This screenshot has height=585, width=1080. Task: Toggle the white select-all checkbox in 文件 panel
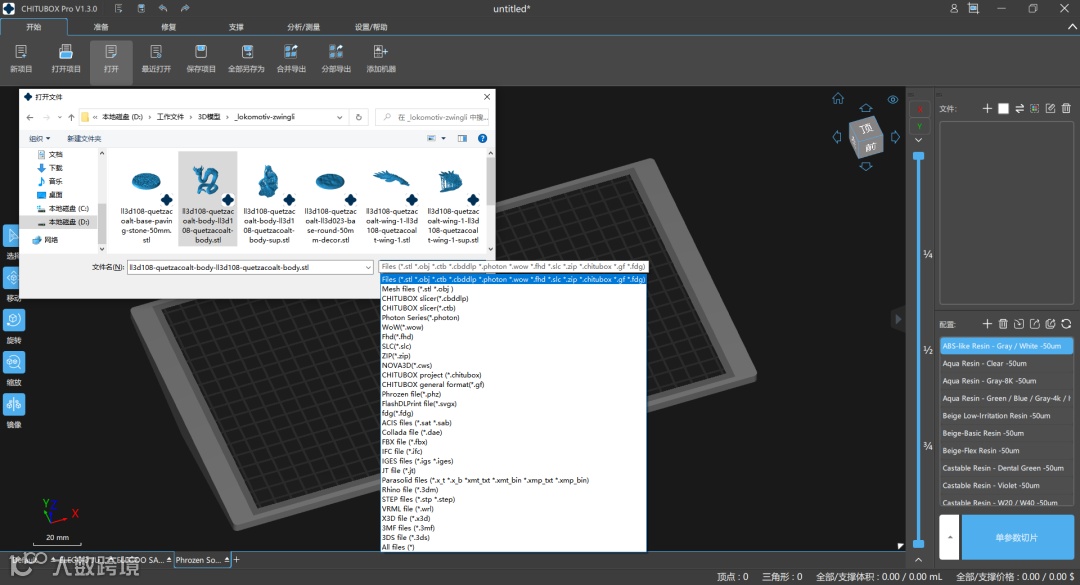coord(1003,108)
